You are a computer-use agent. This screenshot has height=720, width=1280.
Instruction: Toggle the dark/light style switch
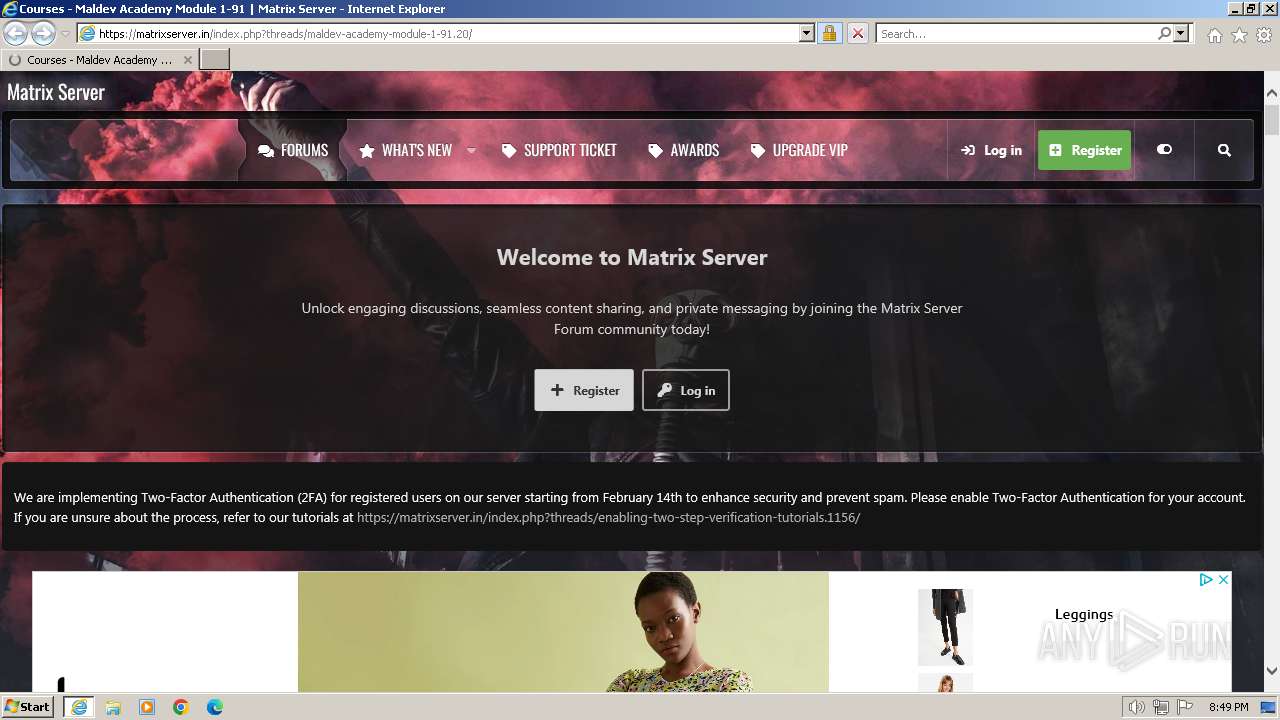coord(1164,149)
